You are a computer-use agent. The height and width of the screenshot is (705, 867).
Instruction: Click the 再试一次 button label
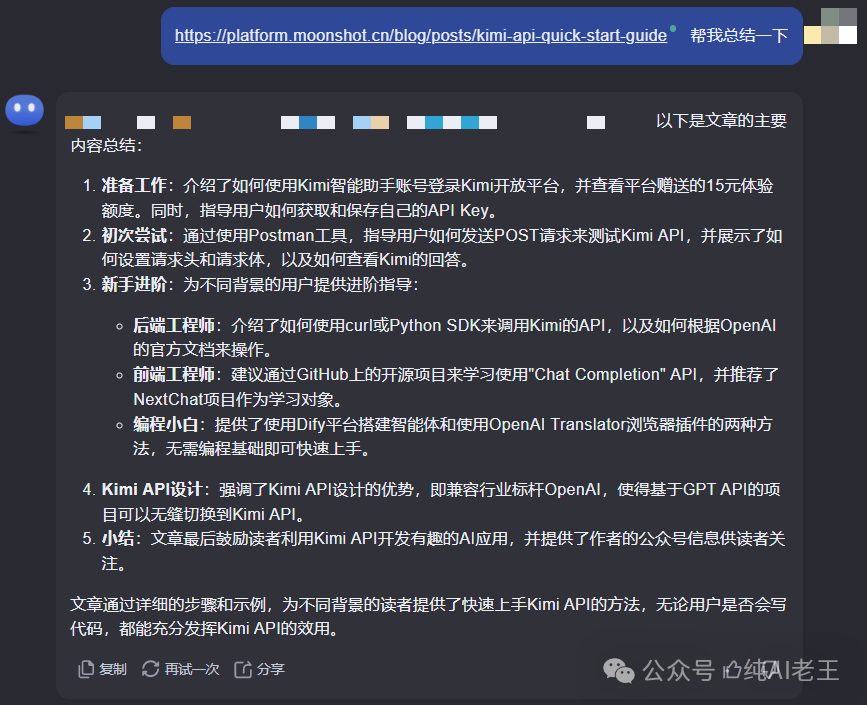(x=192, y=670)
